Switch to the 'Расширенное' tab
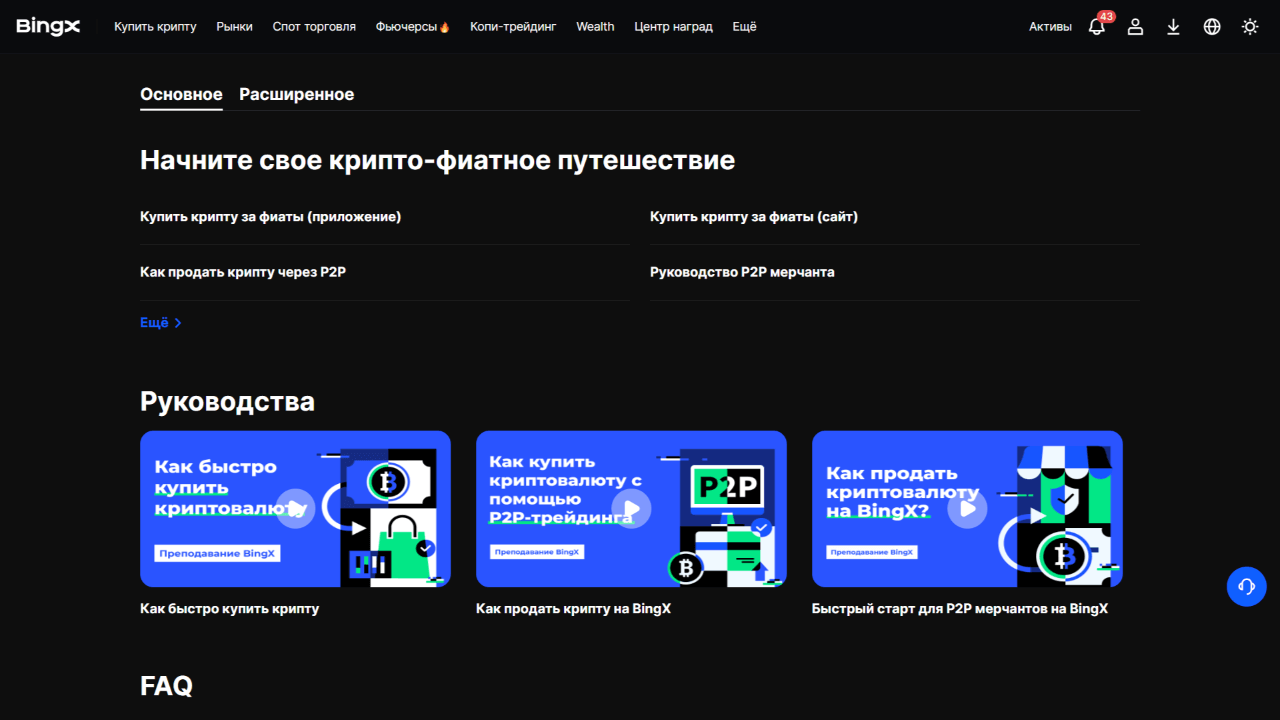The image size is (1280, 720). coord(296,94)
